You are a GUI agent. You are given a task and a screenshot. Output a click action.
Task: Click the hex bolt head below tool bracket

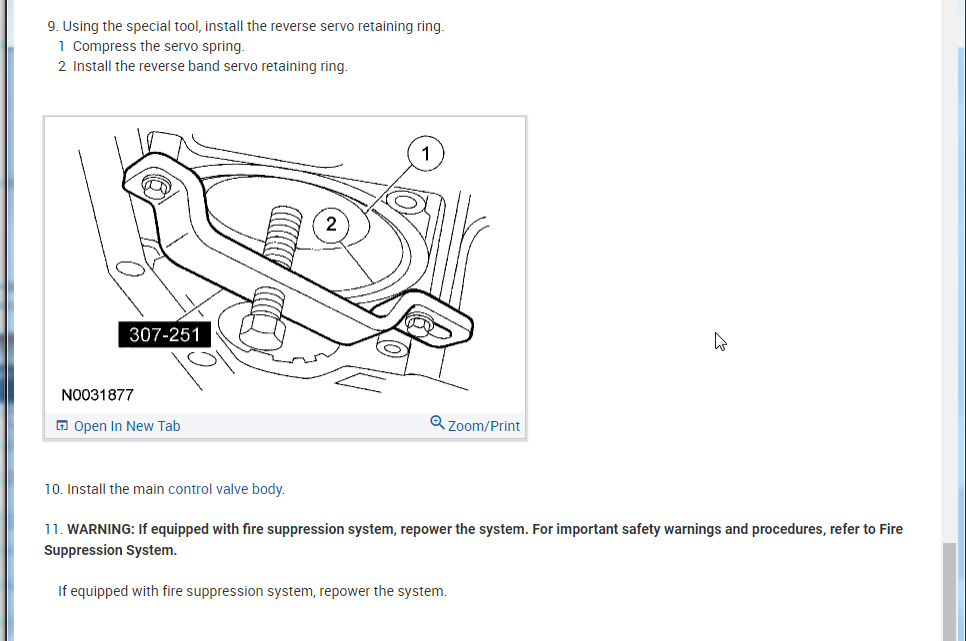pos(261,331)
